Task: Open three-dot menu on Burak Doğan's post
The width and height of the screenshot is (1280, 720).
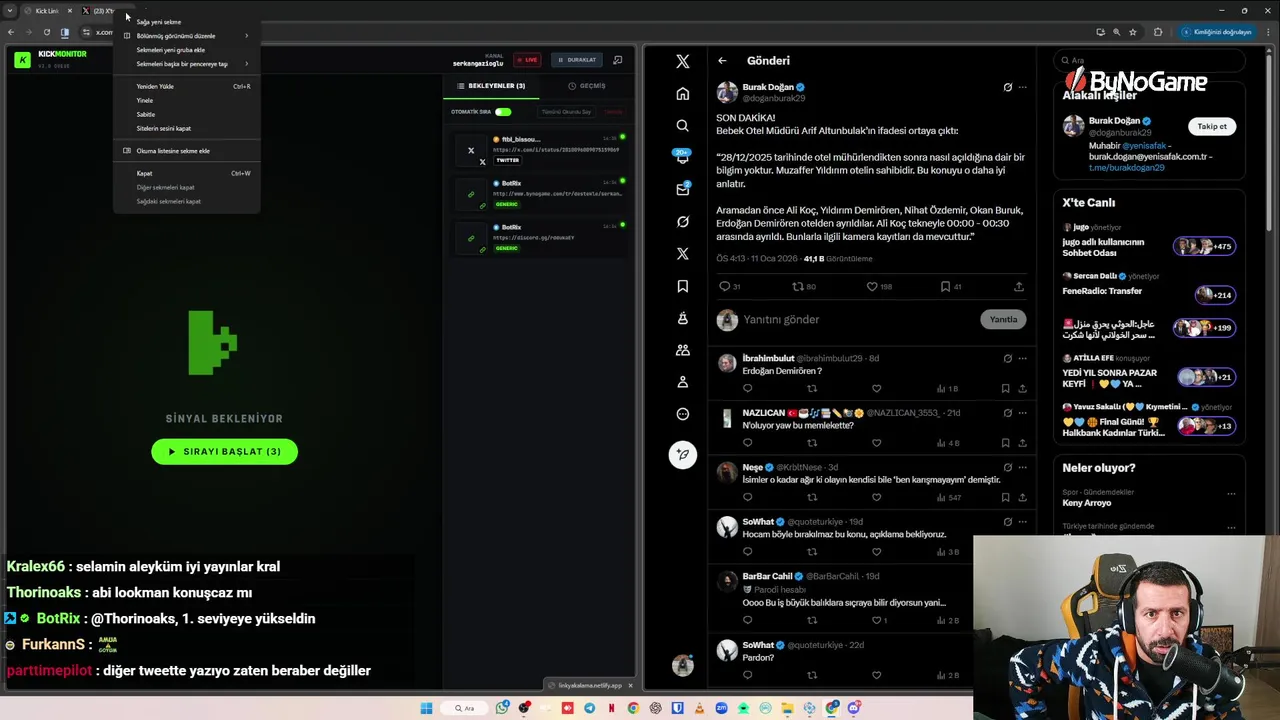Action: [x=1022, y=87]
